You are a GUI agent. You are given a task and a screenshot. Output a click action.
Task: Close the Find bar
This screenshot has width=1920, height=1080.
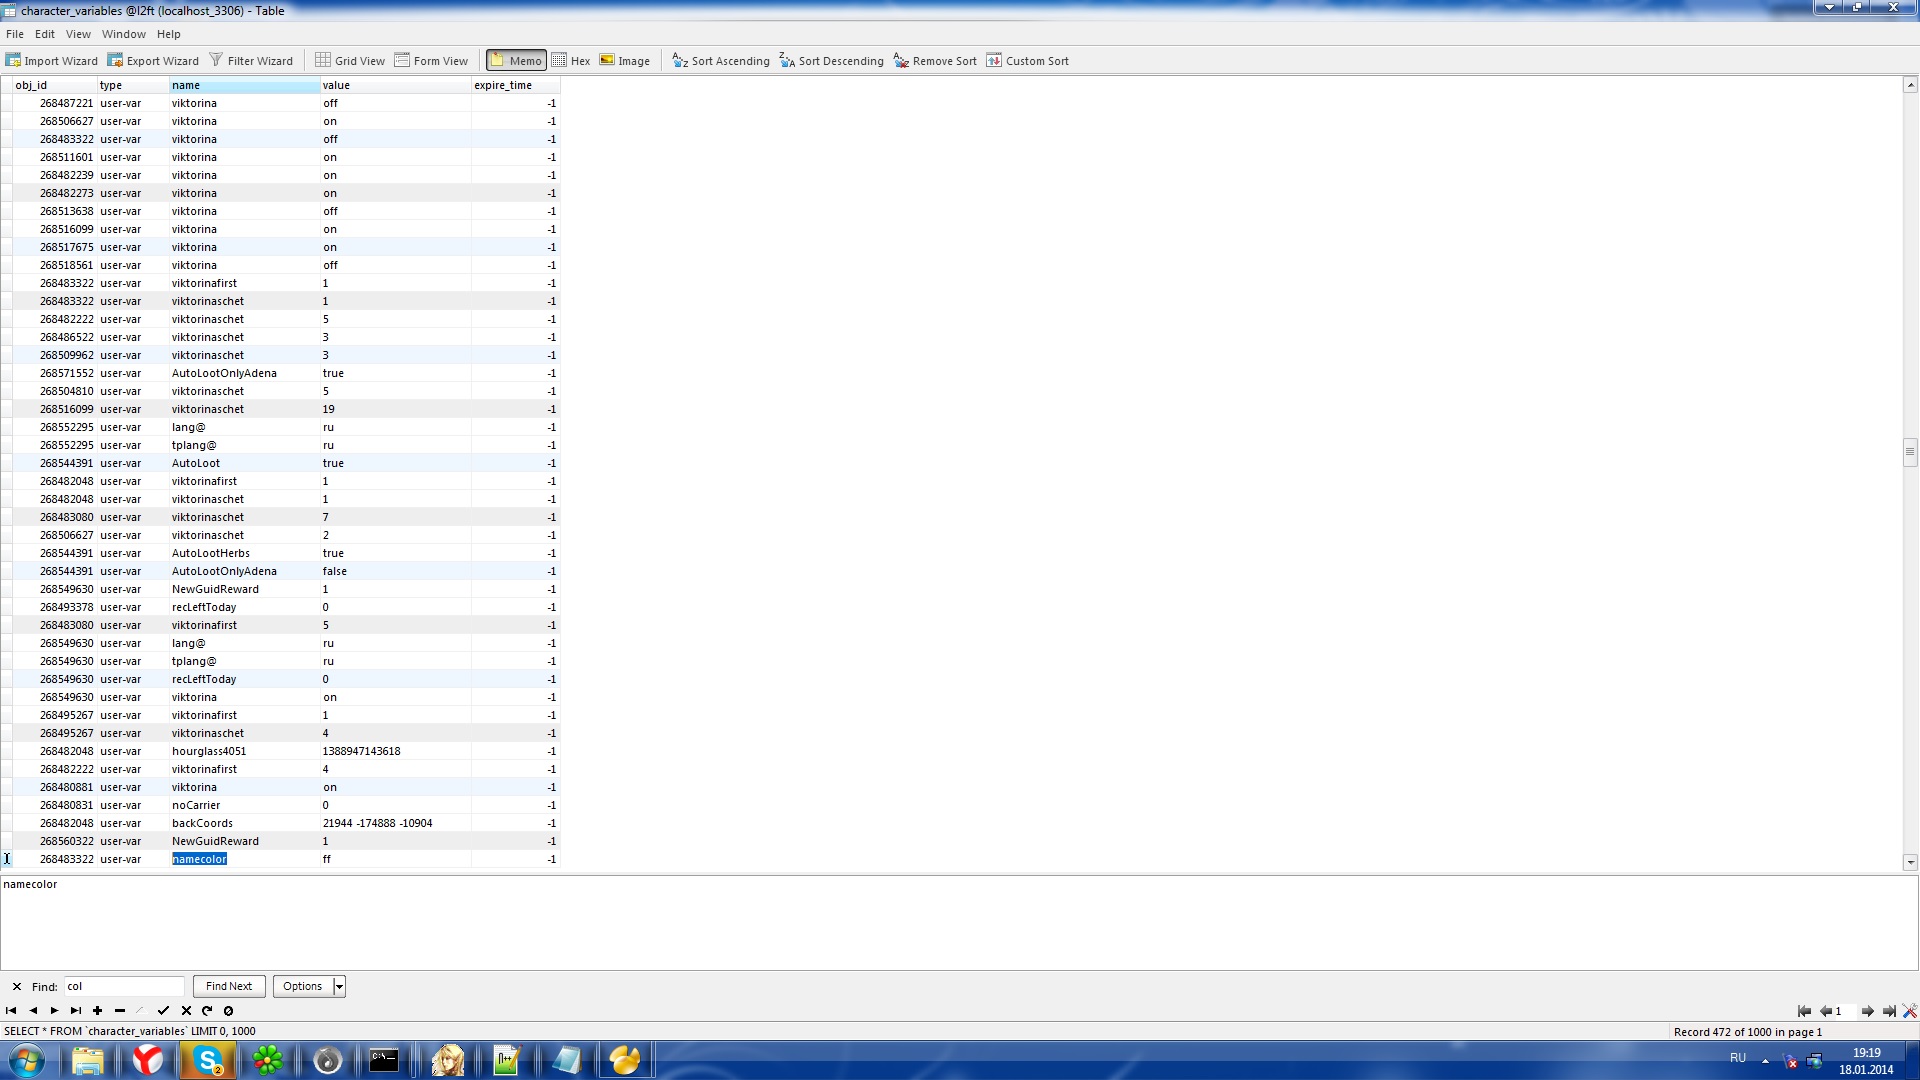coord(16,987)
